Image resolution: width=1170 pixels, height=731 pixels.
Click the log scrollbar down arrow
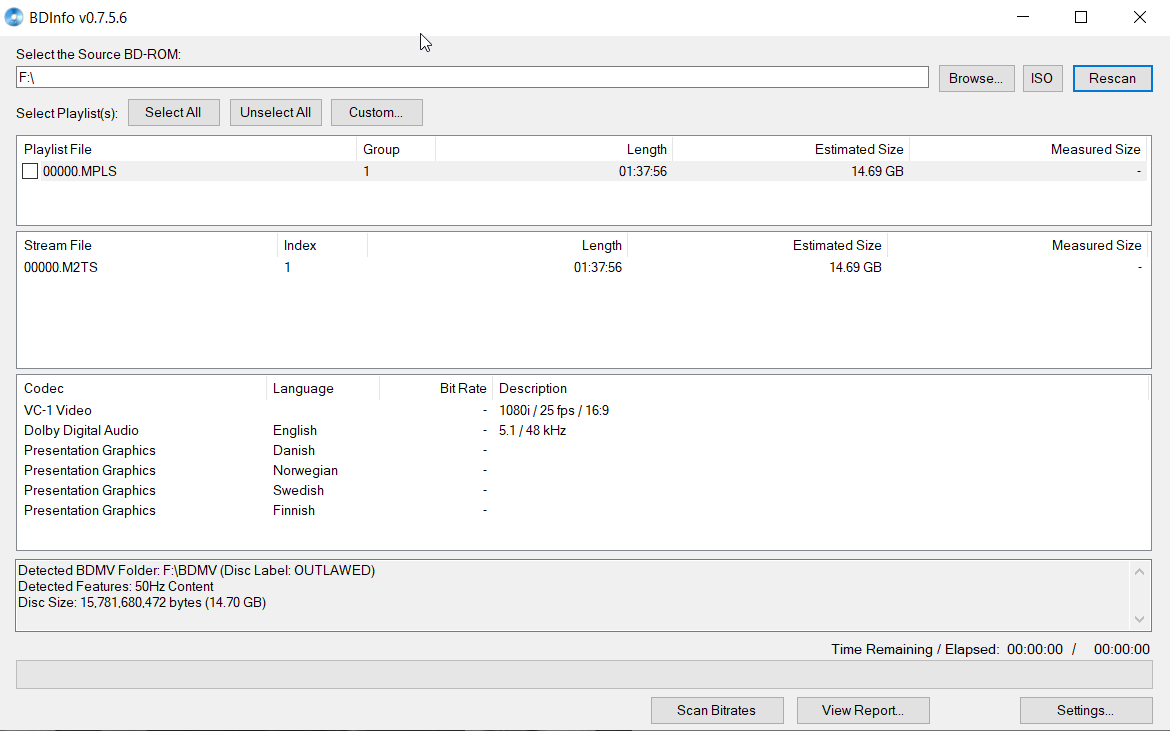point(1139,619)
